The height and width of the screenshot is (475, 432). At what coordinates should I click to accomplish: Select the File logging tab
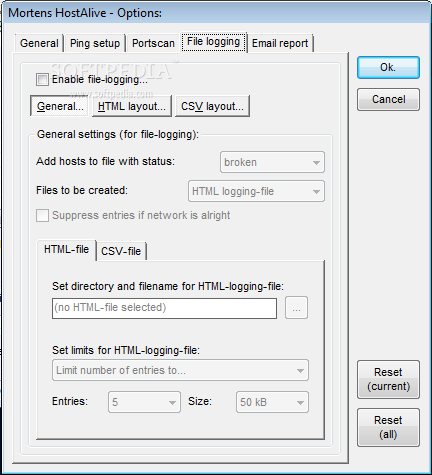[214, 42]
